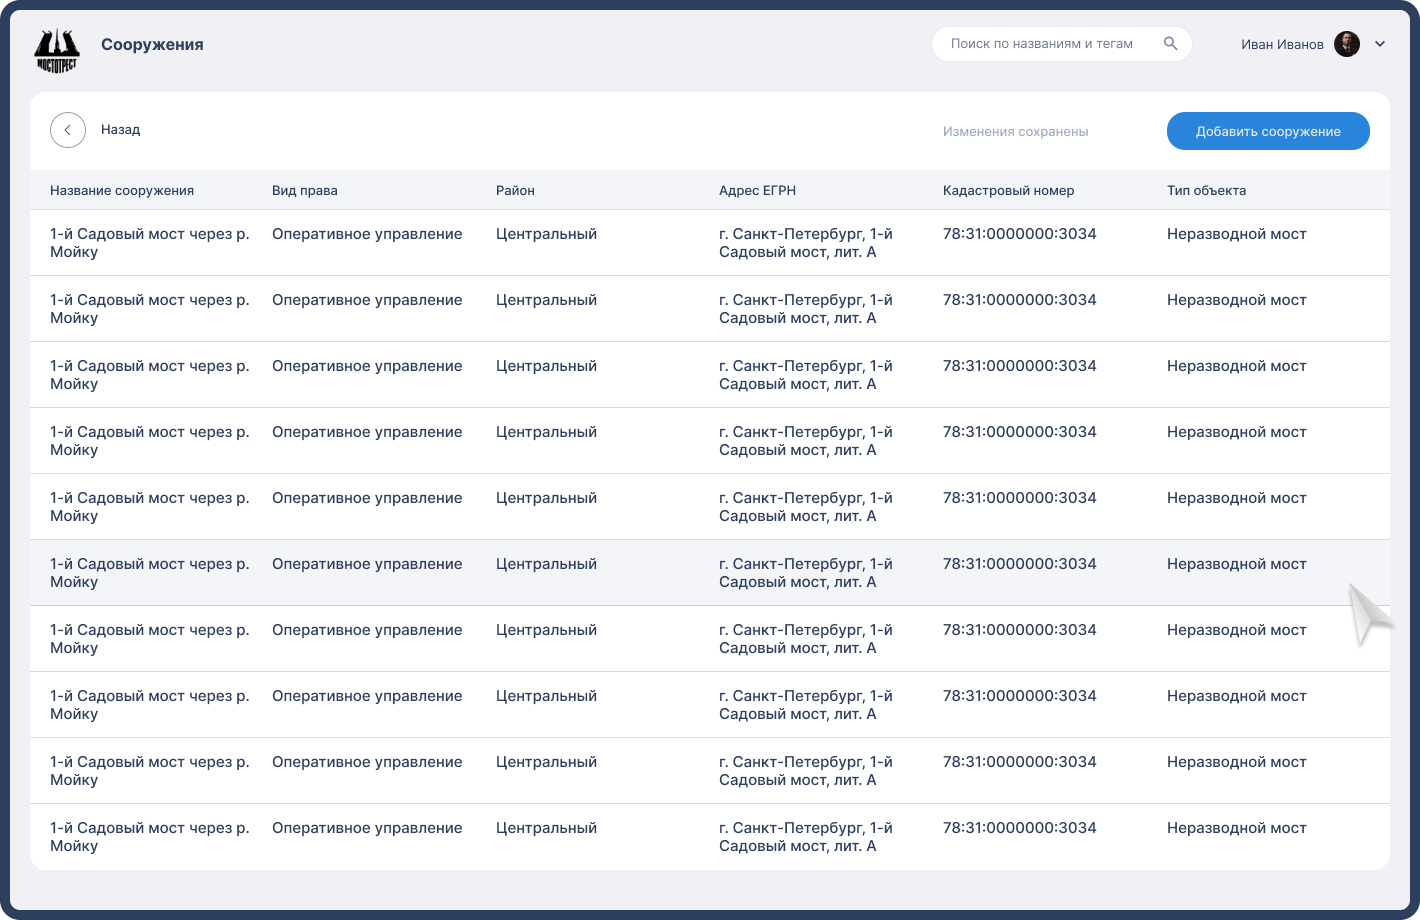Click the Сооружения page title
1420x920 pixels.
pos(152,45)
